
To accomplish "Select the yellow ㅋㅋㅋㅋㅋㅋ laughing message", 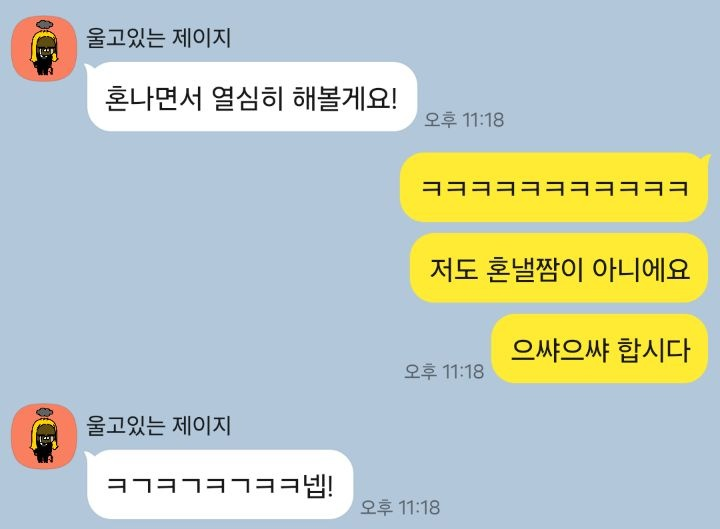I will 554,187.
